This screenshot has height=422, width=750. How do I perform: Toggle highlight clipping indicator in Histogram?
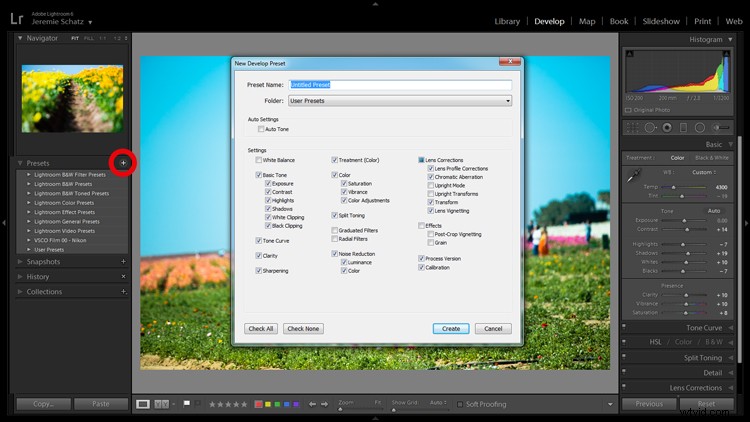(x=726, y=54)
